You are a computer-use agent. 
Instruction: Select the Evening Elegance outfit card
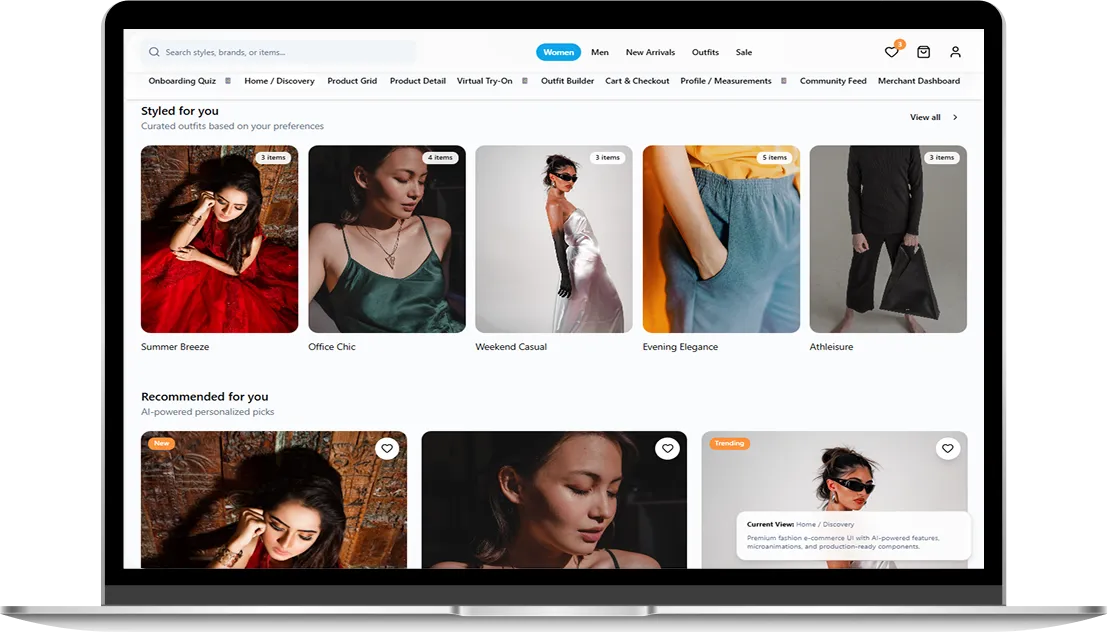(x=721, y=239)
